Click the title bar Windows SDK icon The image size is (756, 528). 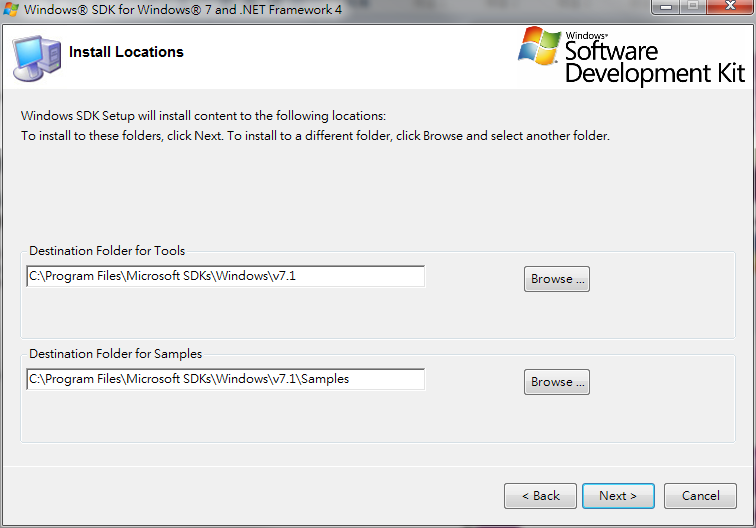[x=11, y=9]
